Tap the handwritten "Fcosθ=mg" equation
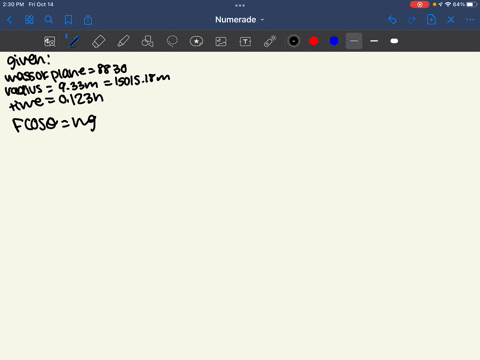The image size is (480, 360). [x=54, y=124]
